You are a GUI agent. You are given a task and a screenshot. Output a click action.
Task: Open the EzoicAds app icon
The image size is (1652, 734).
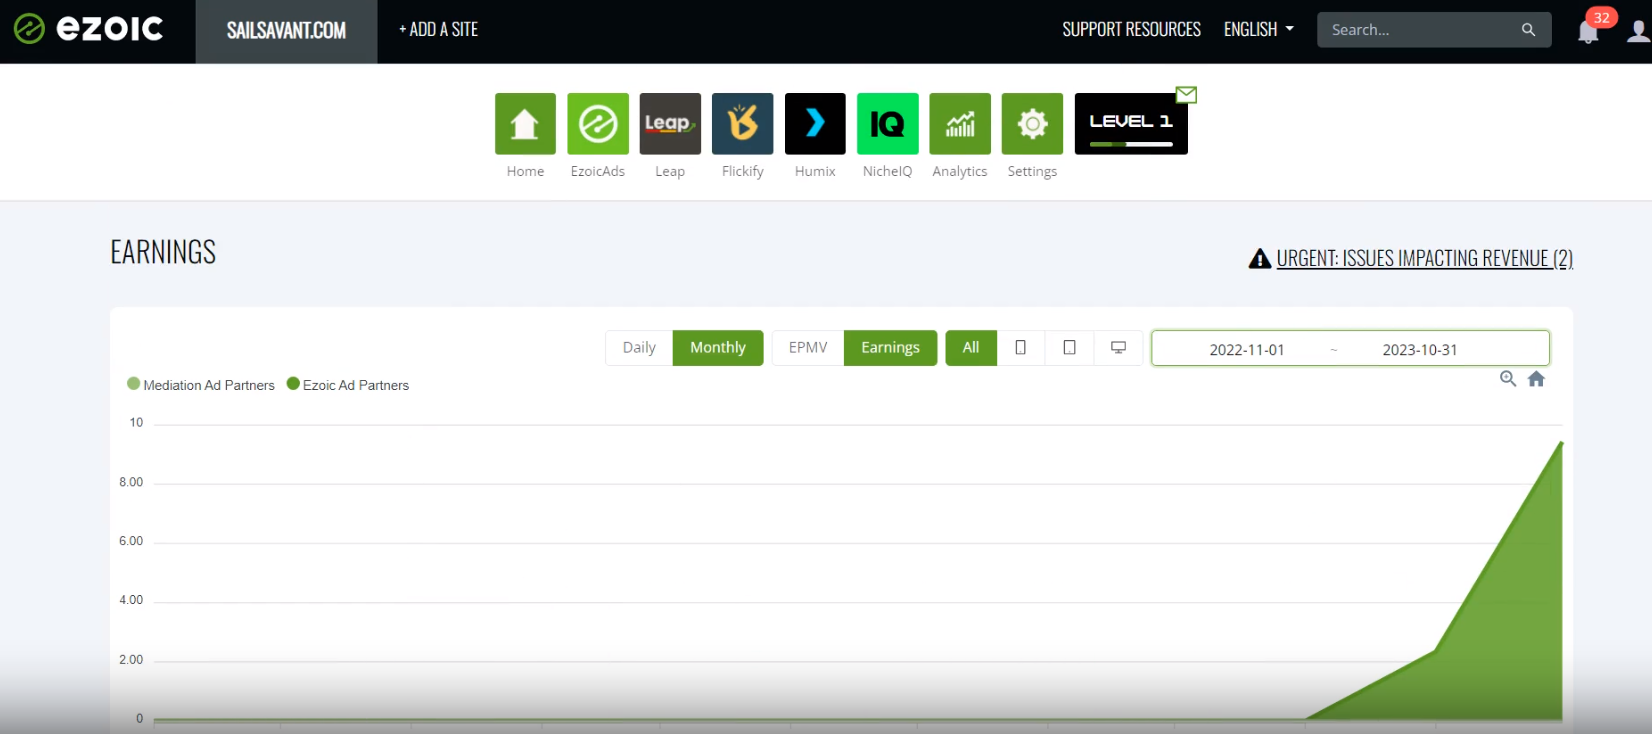pos(598,124)
